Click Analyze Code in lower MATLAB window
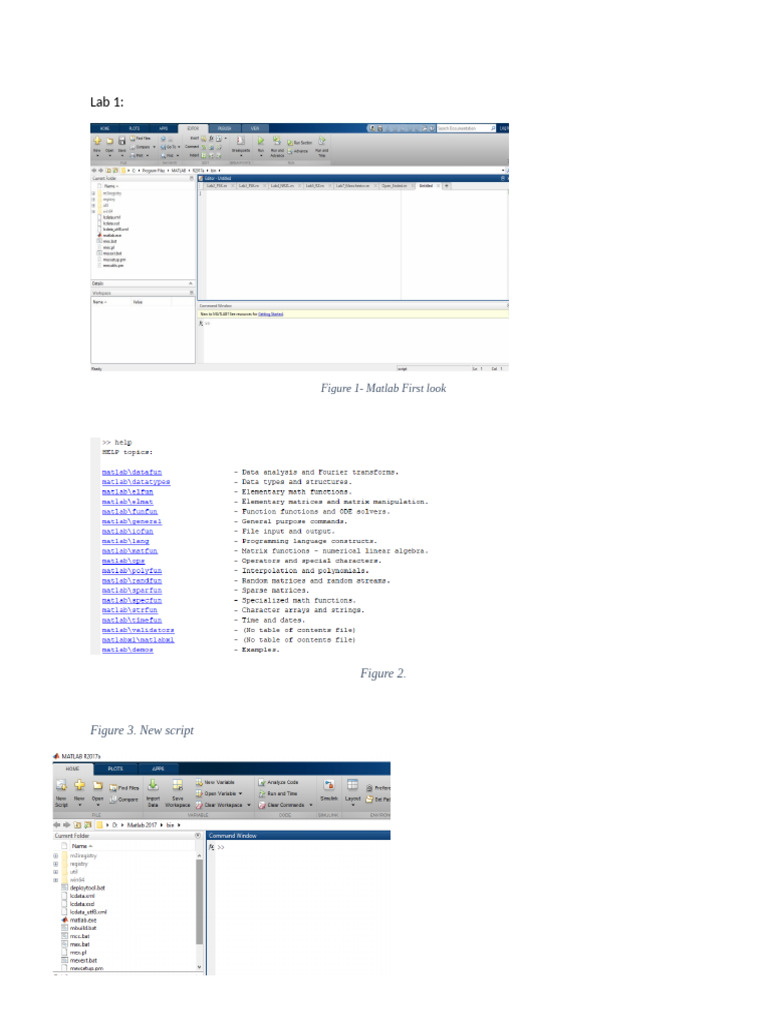 click(x=278, y=782)
